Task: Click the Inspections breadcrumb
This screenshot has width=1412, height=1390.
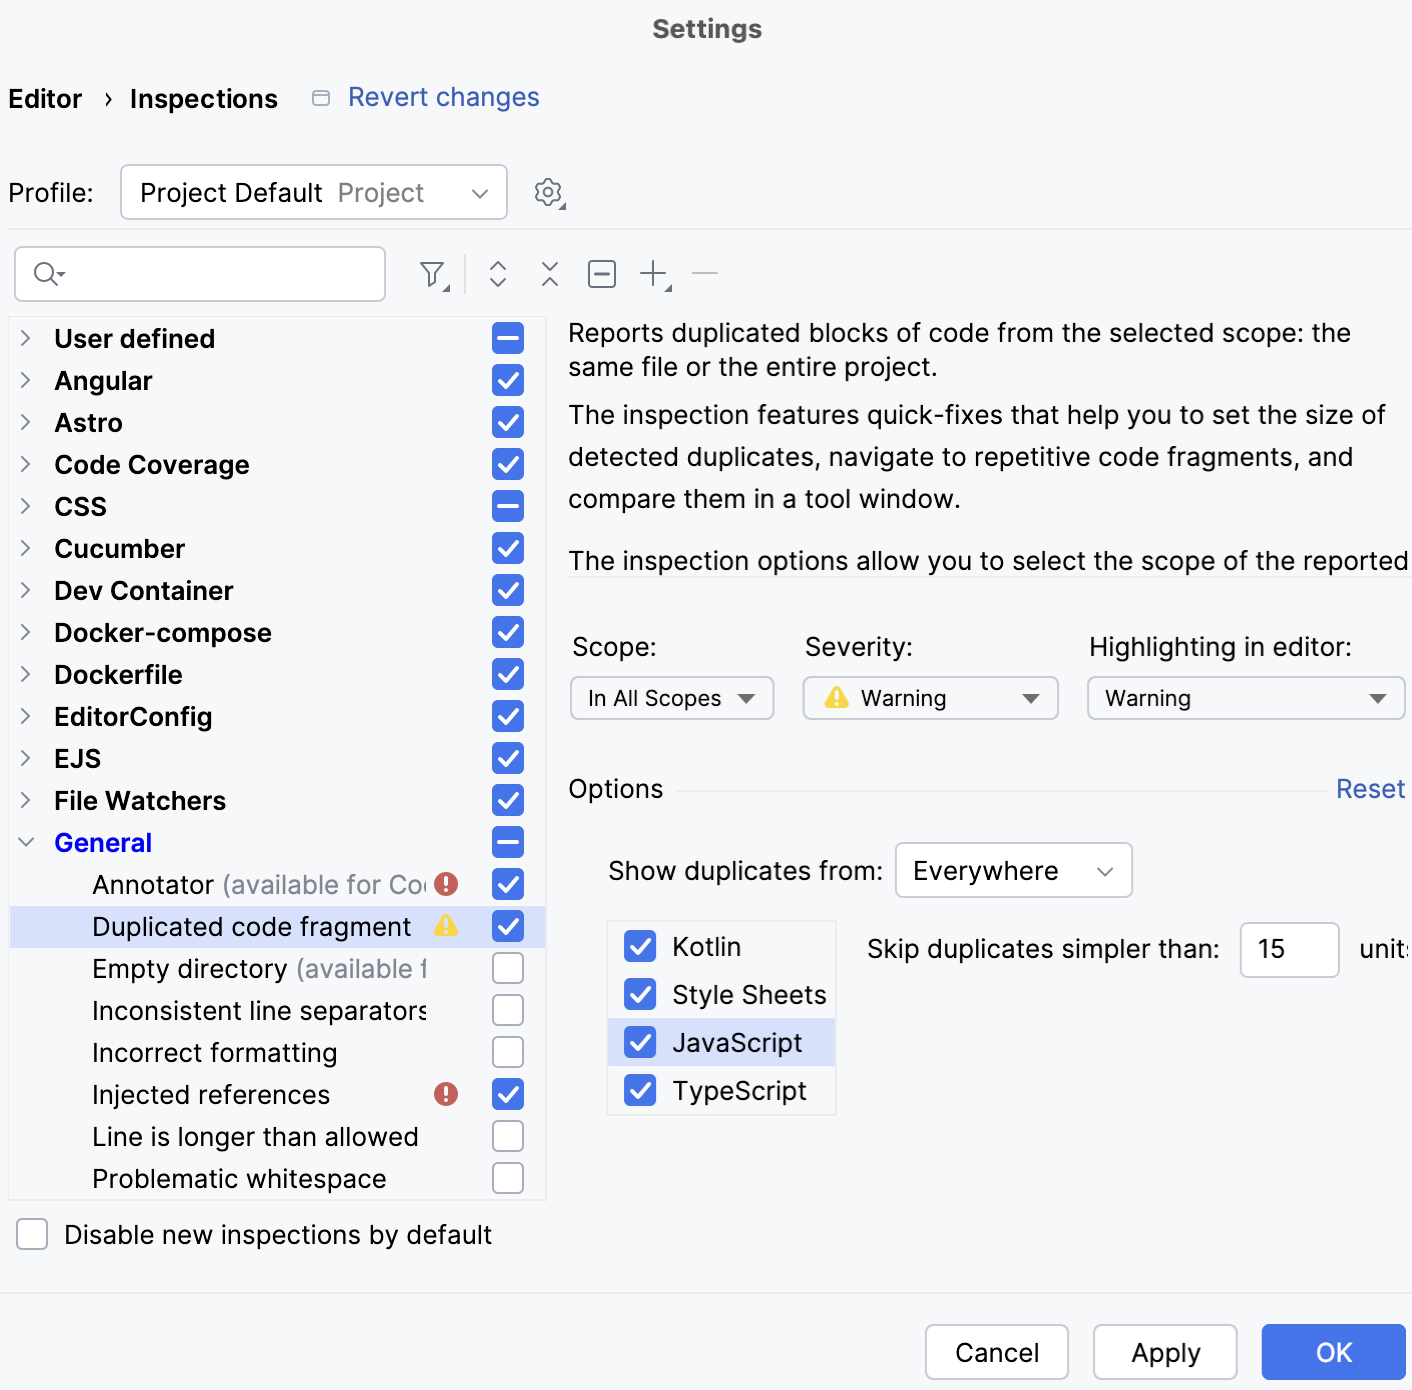Action: pyautogui.click(x=203, y=98)
